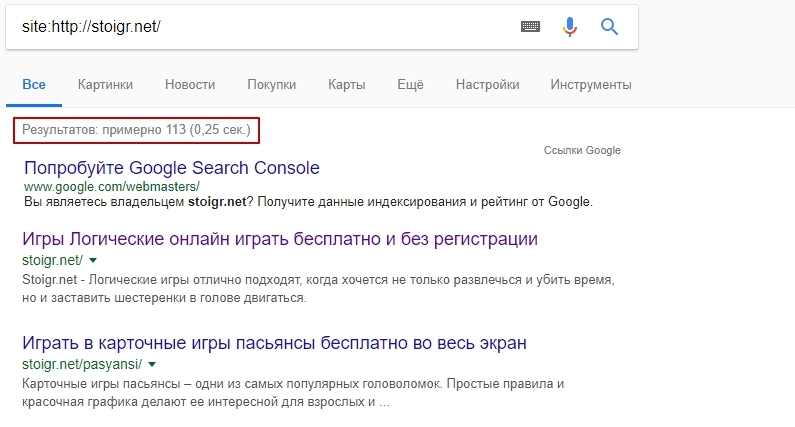The image size is (795, 427).
Task: Click the green stoigr.net/ URL text
Action: point(53,261)
